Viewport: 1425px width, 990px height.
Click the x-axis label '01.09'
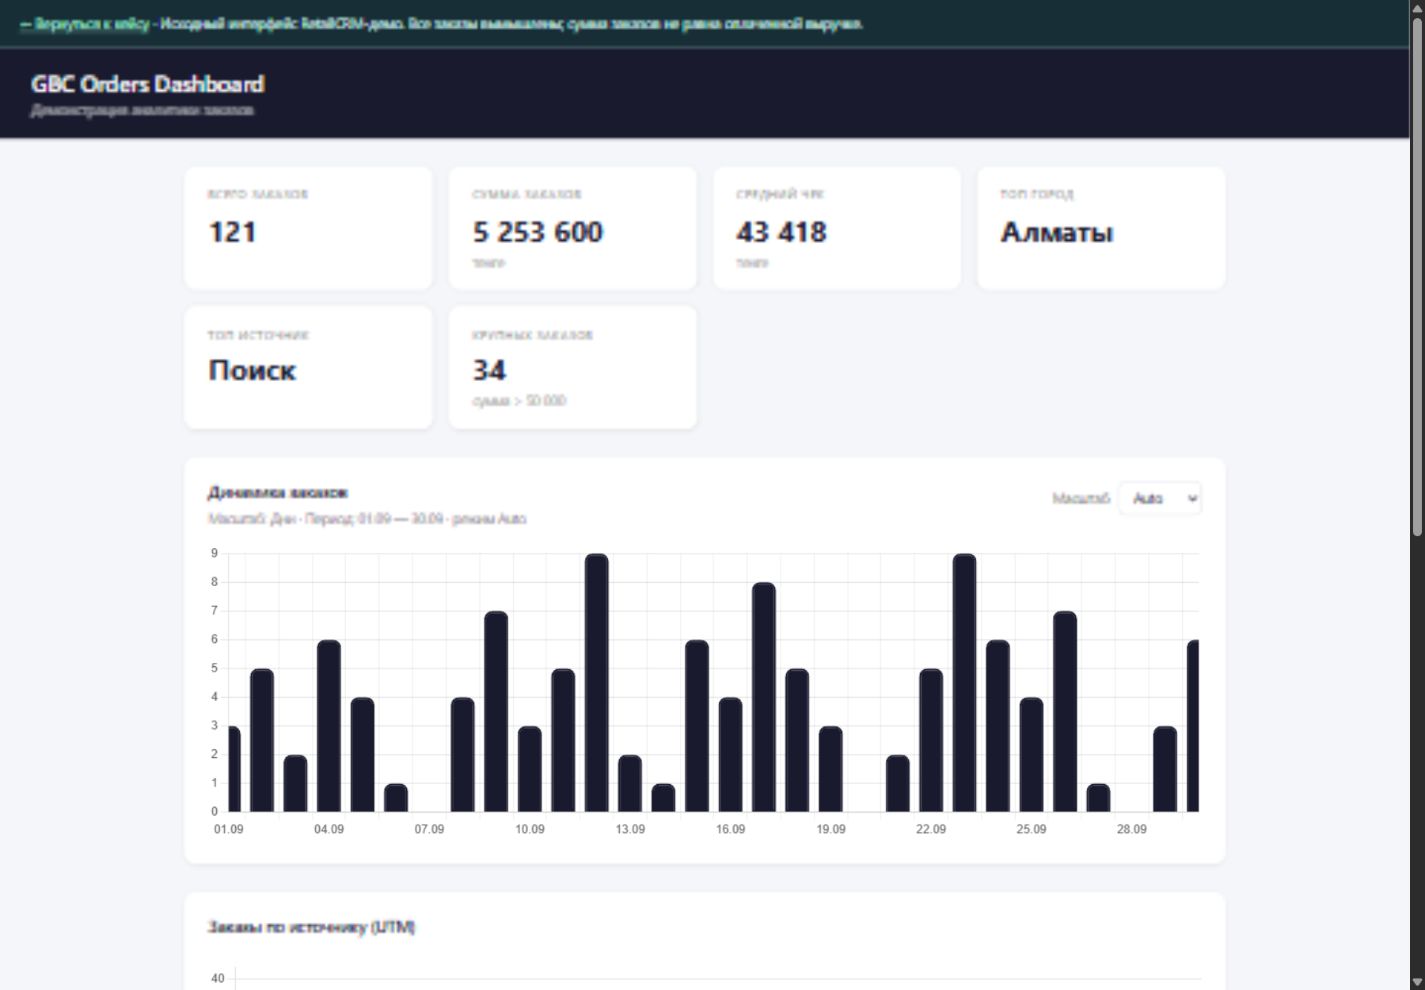pos(229,829)
